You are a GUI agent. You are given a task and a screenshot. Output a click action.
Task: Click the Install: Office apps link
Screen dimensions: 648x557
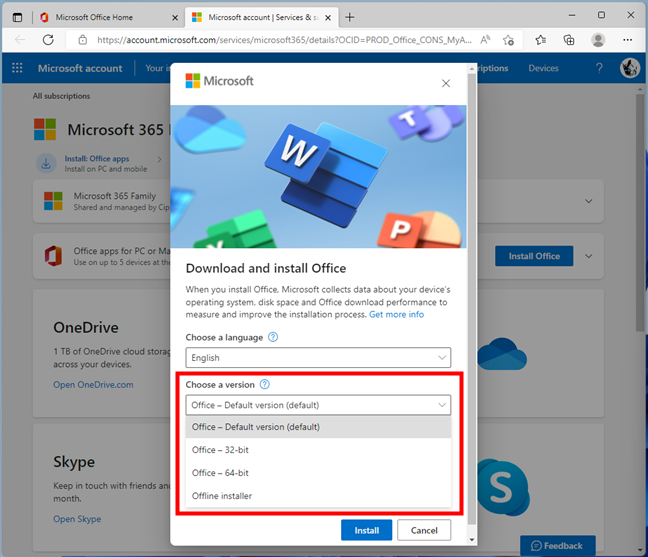click(x=97, y=159)
